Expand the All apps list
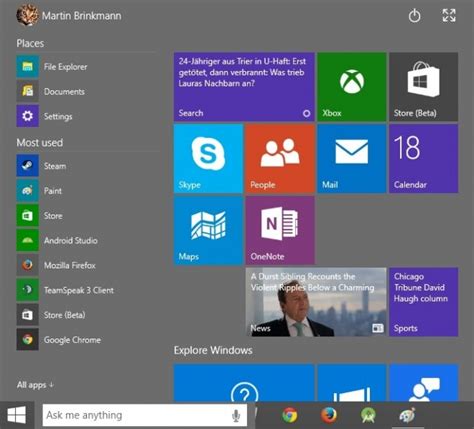Screen dimensions: 474x429 [x=35, y=385]
